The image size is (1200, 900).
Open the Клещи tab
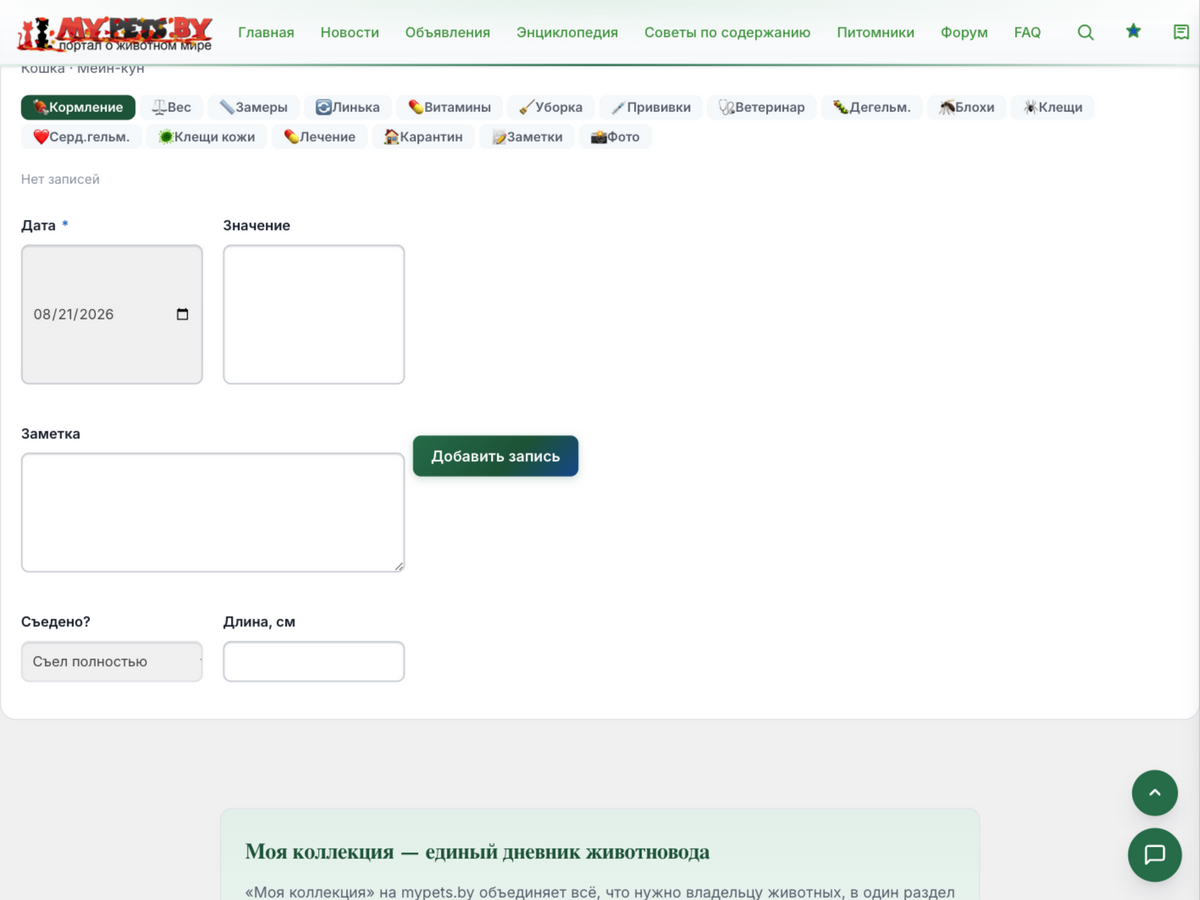1053,107
